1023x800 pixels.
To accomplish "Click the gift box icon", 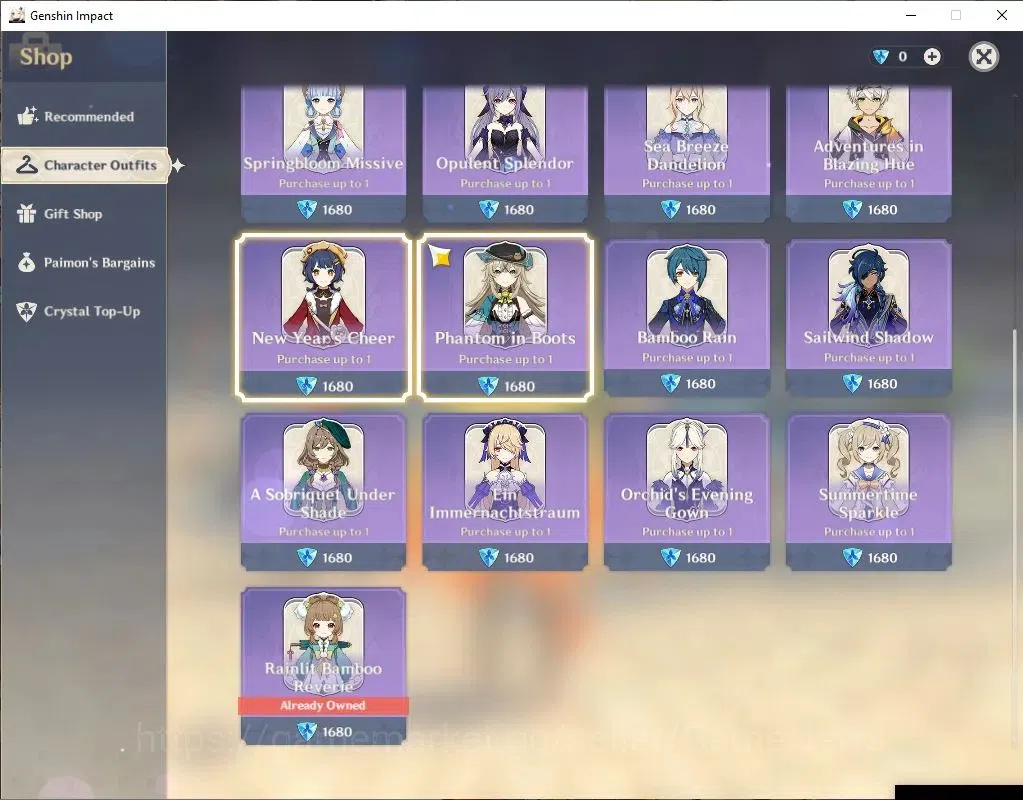I will (26, 213).
